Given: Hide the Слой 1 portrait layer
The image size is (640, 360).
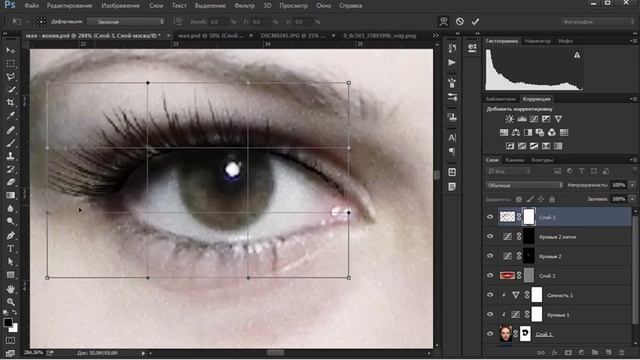Looking at the screenshot, I should (490, 333).
